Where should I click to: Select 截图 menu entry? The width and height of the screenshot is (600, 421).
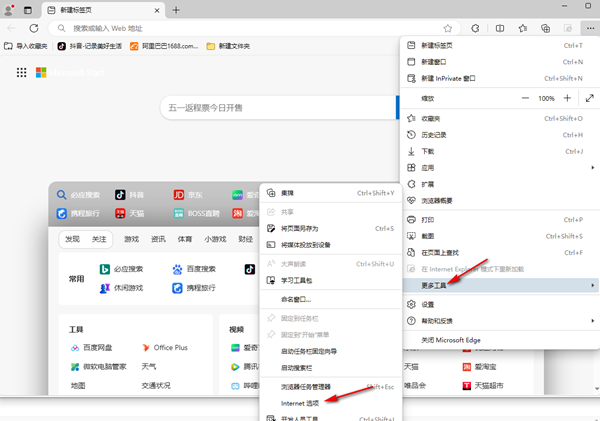click(x=500, y=237)
